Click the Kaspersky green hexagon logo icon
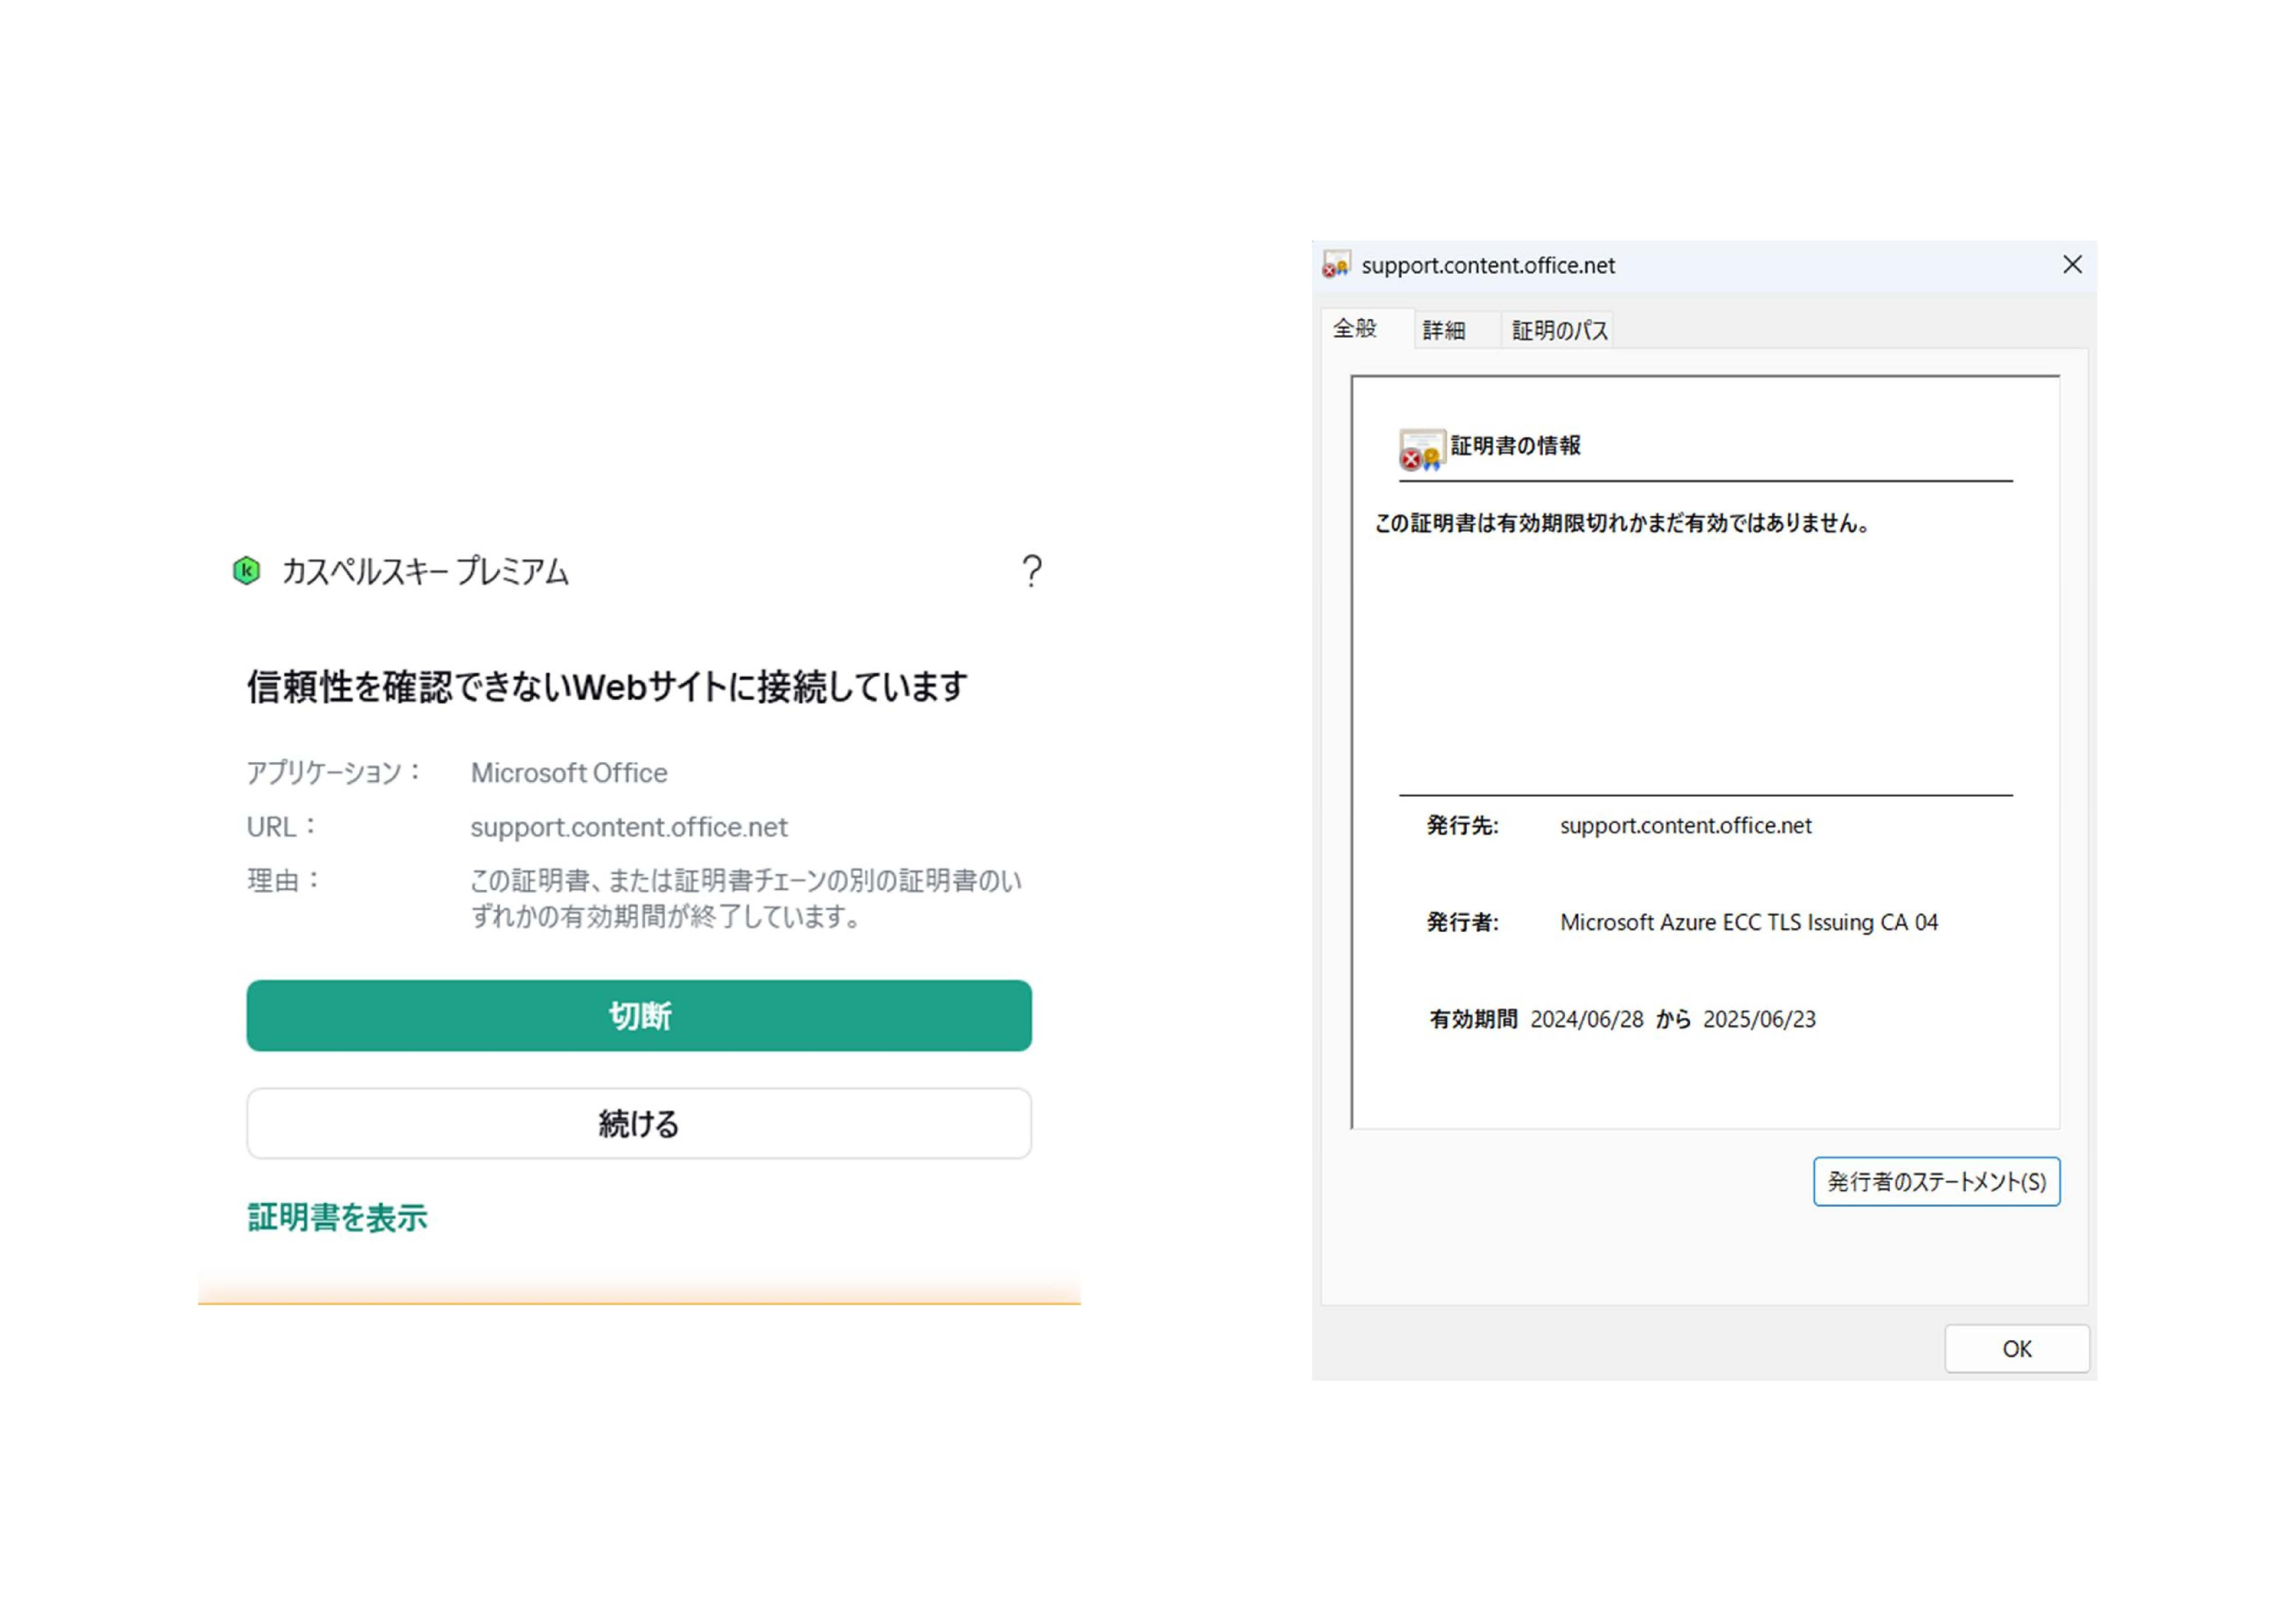The height and width of the screenshot is (1623, 2296). 246,571
